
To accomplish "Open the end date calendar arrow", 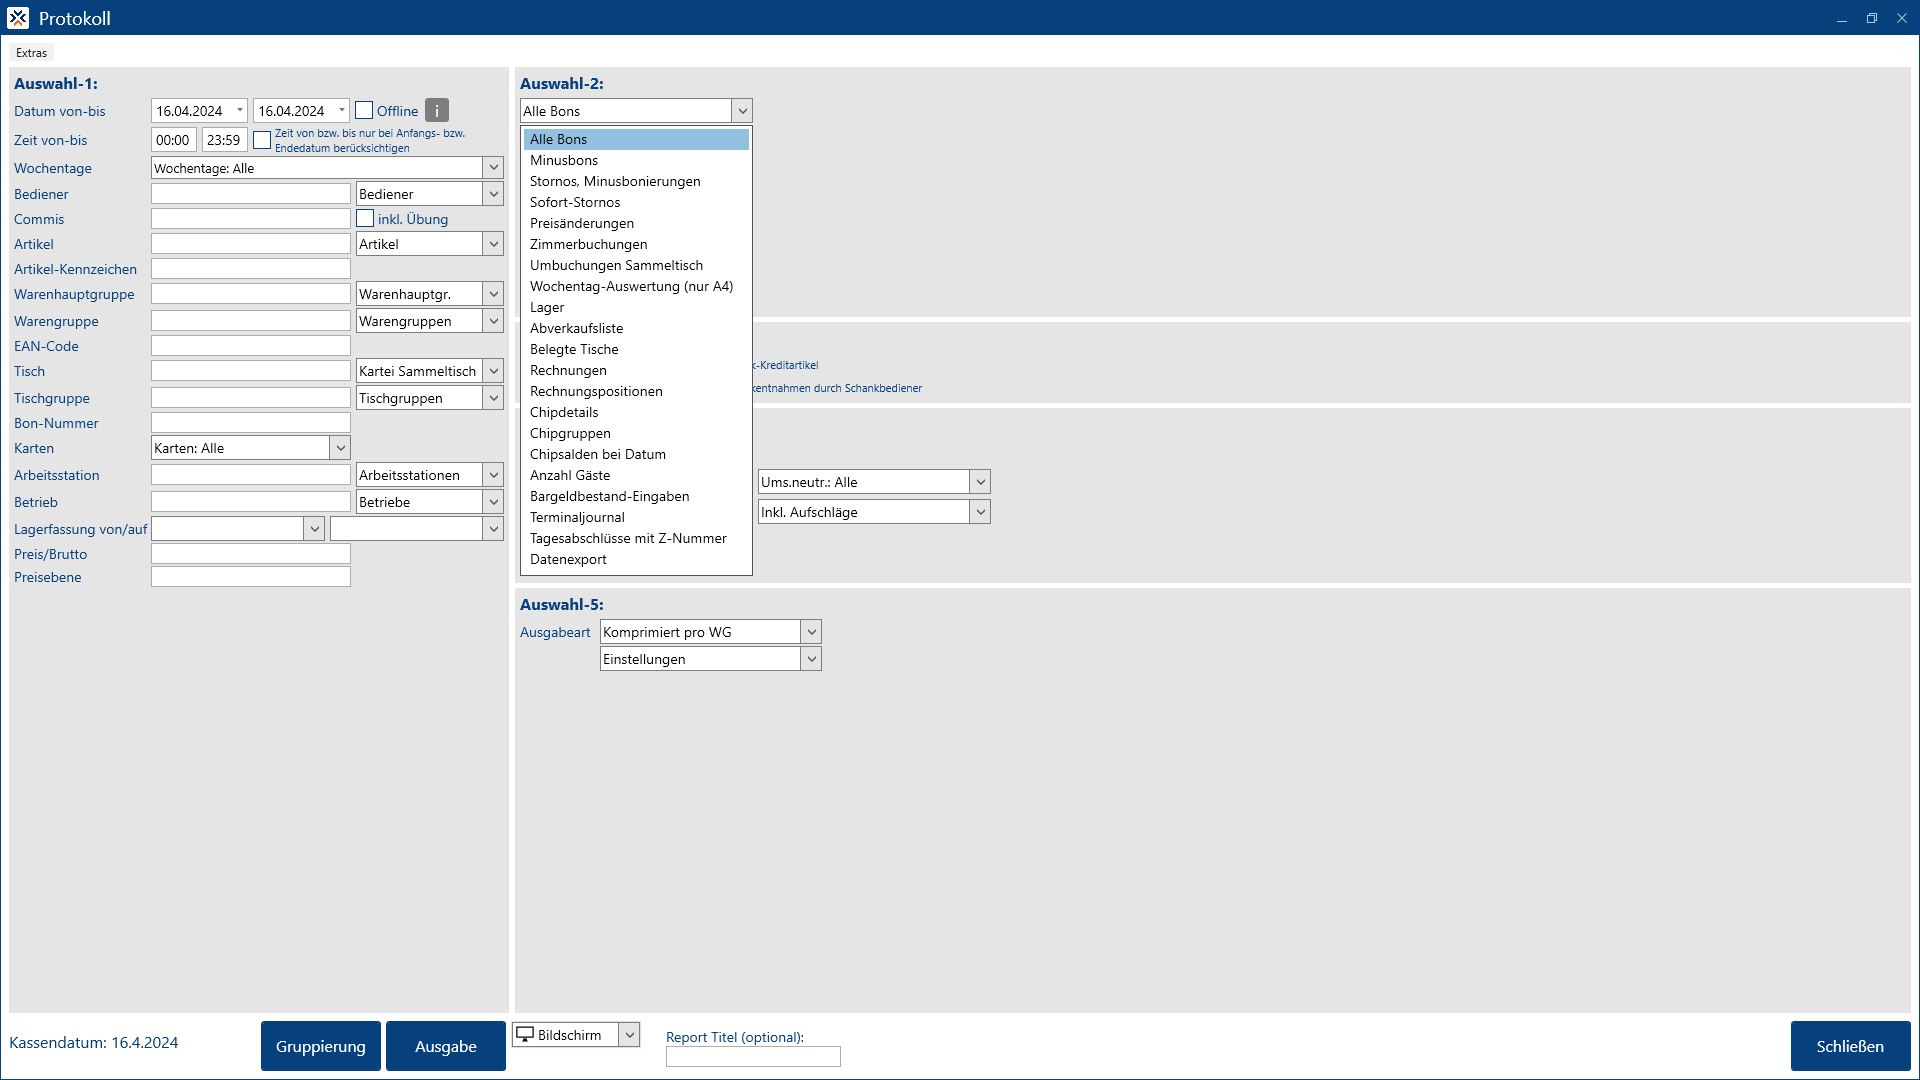I will (x=342, y=110).
